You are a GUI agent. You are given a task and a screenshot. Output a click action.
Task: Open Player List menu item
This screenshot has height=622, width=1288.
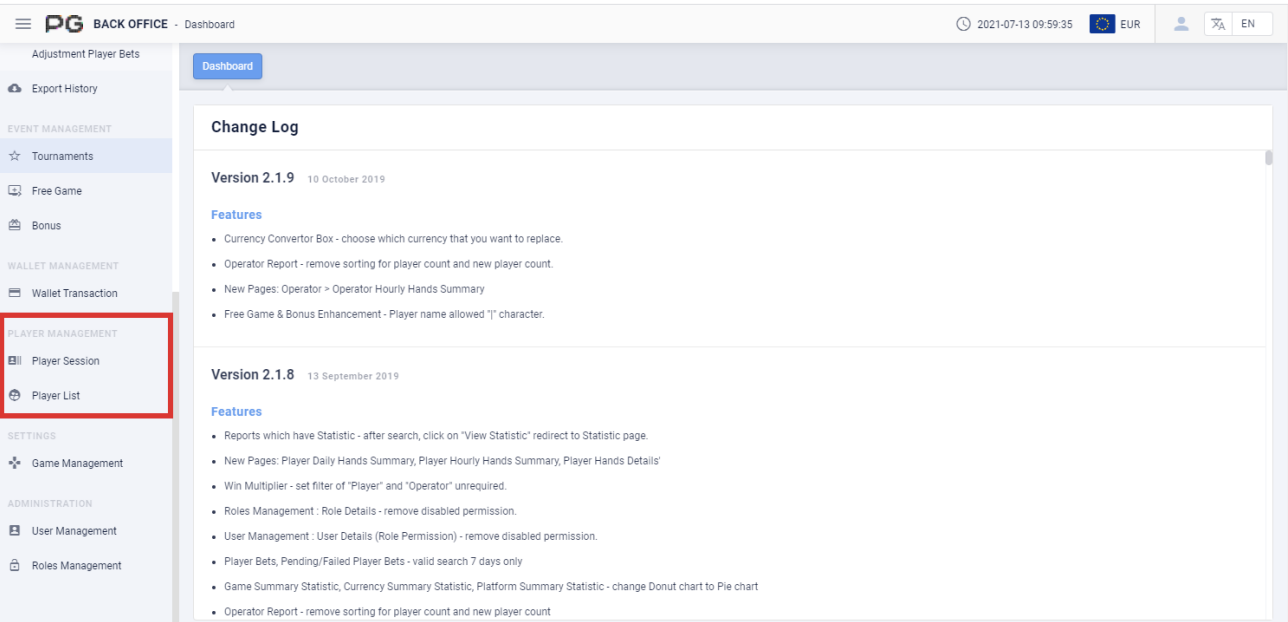56,396
